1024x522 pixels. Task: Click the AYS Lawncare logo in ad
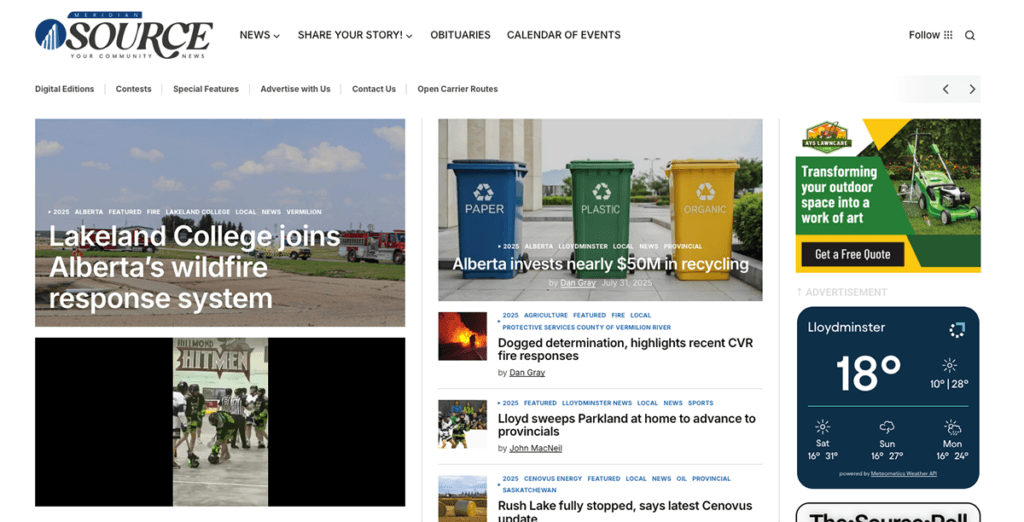826,137
